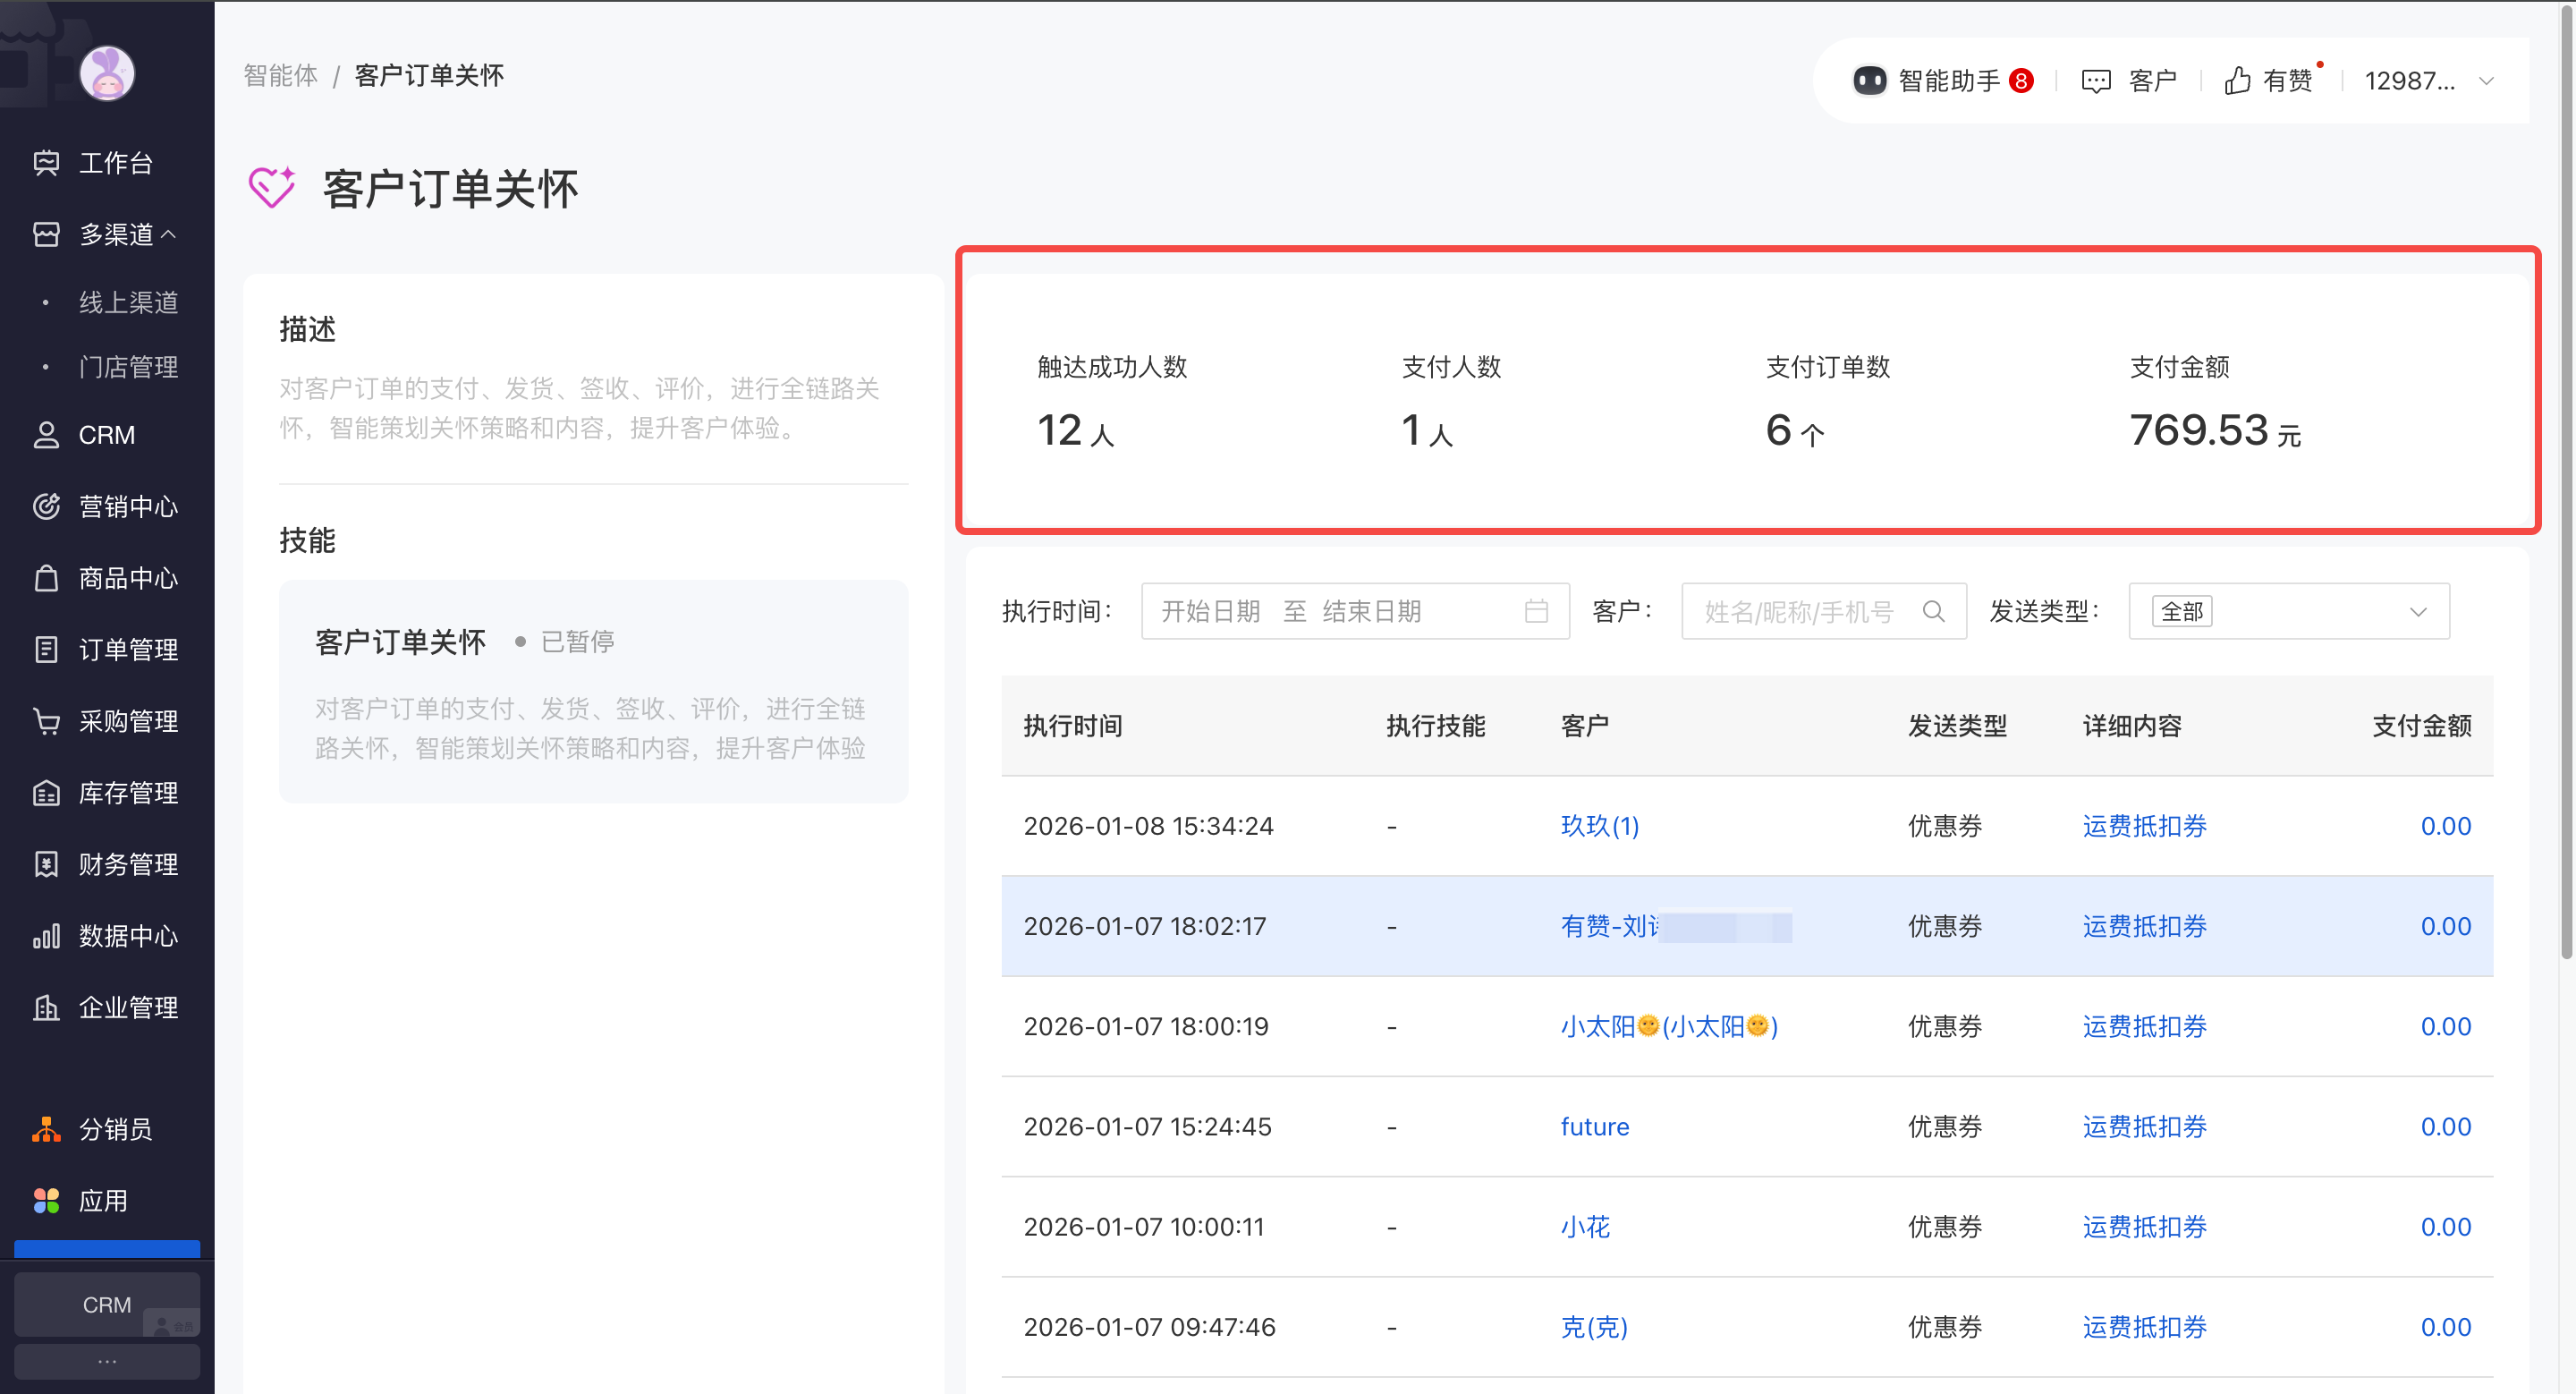Click the 商品中心 bag icon

coord(46,579)
